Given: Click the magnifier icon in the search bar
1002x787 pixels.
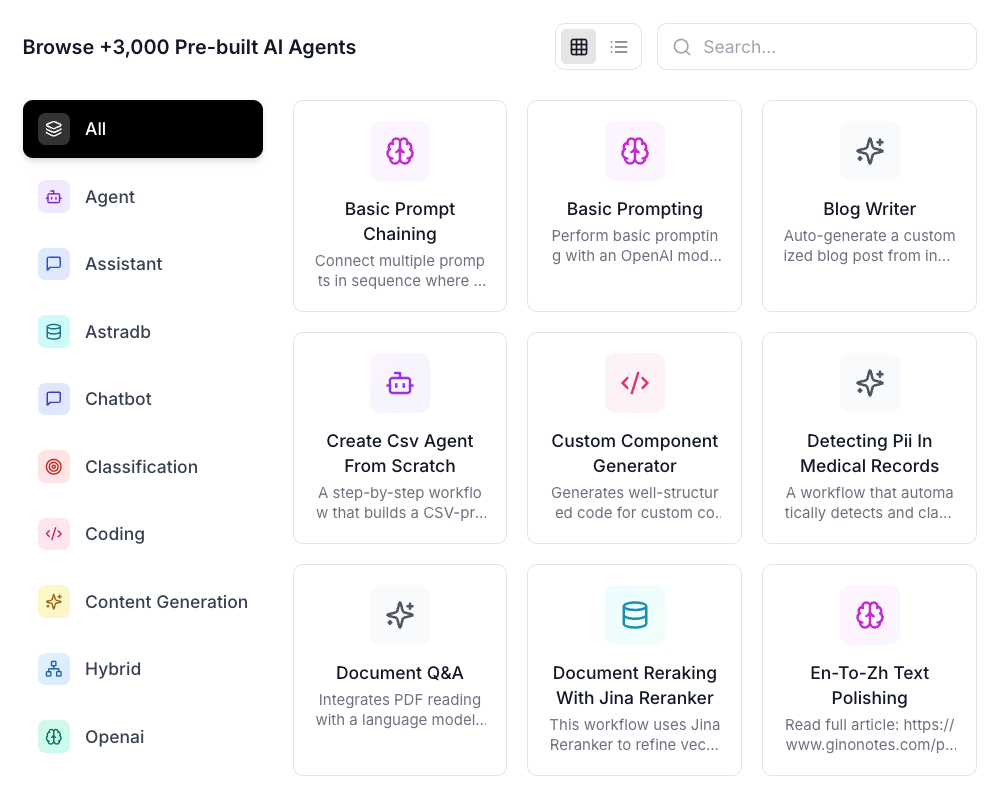Looking at the screenshot, I should [682, 46].
